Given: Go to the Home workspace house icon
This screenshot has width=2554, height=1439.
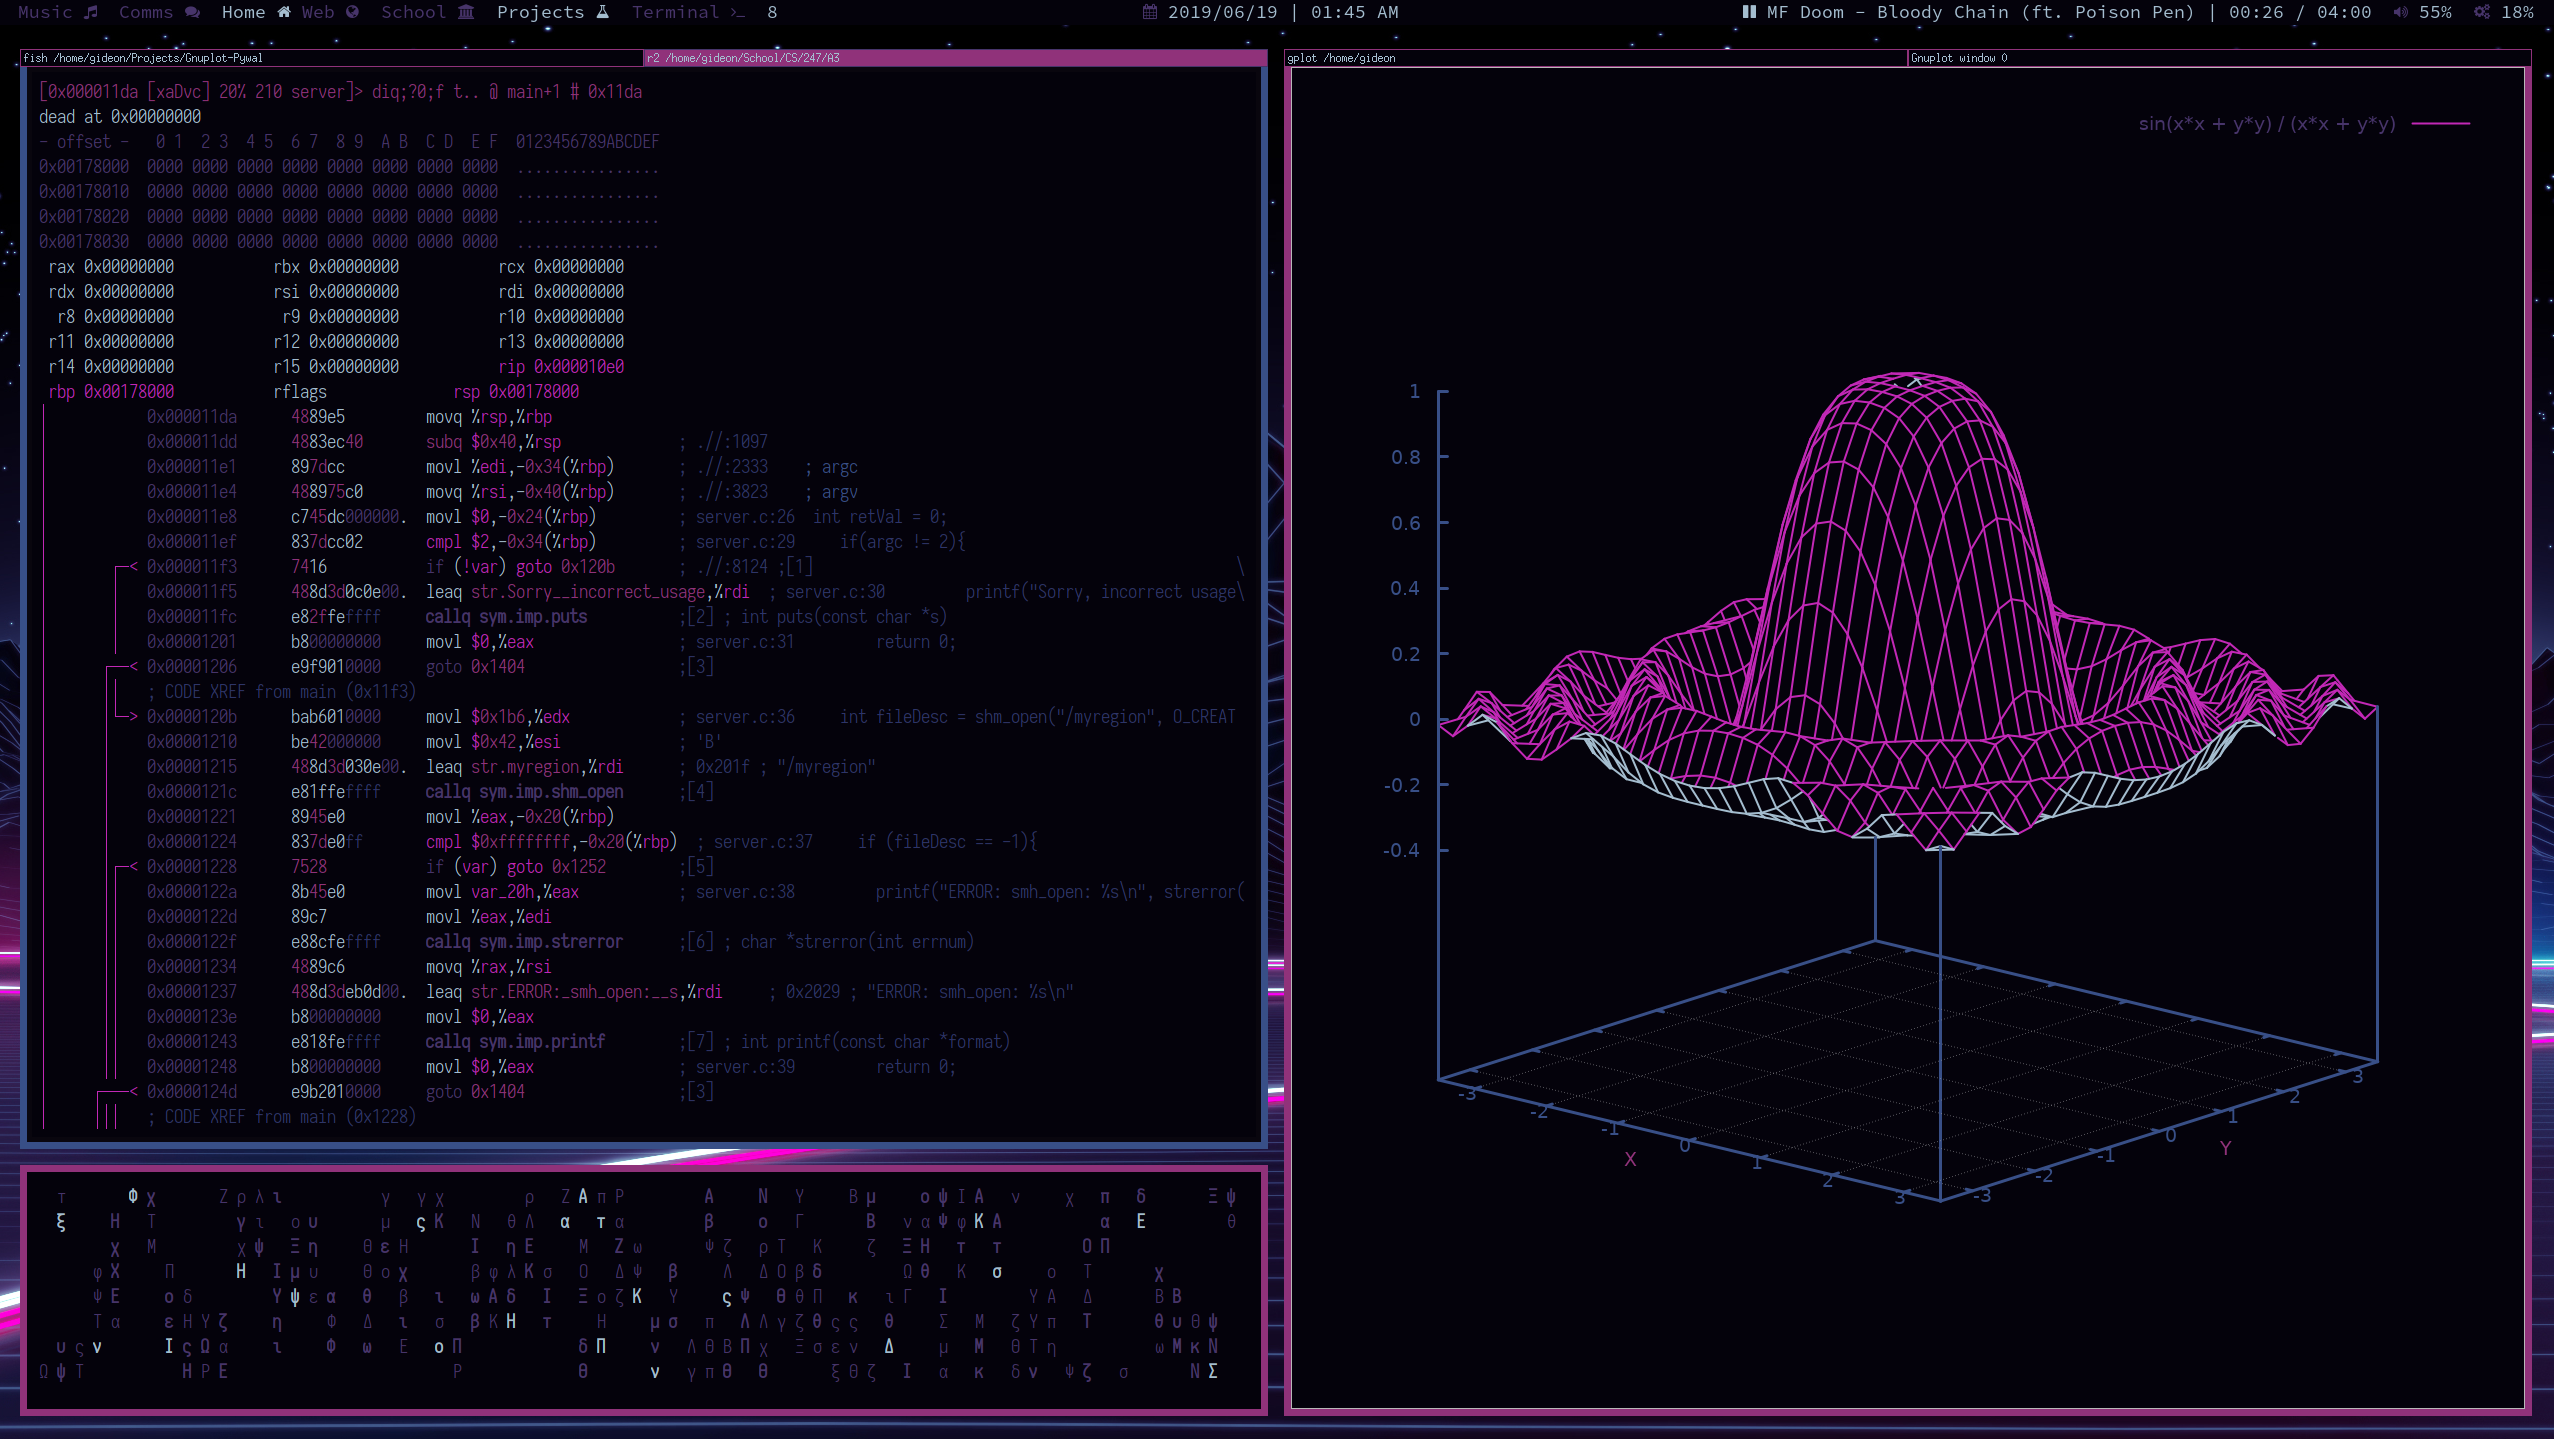Looking at the screenshot, I should [x=284, y=12].
